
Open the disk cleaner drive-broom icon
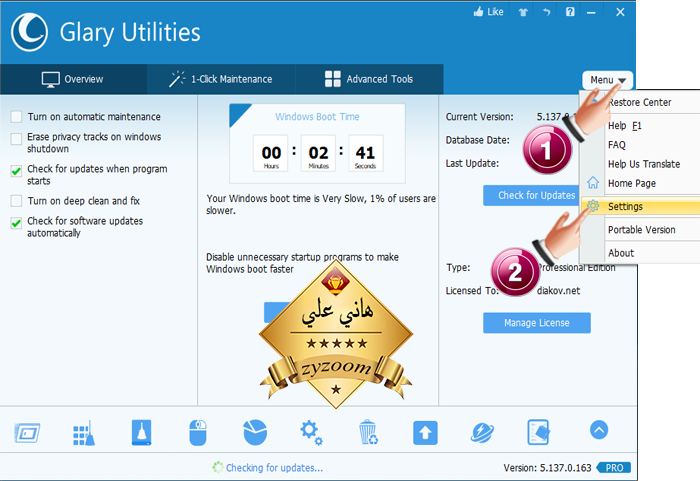[x=142, y=432]
